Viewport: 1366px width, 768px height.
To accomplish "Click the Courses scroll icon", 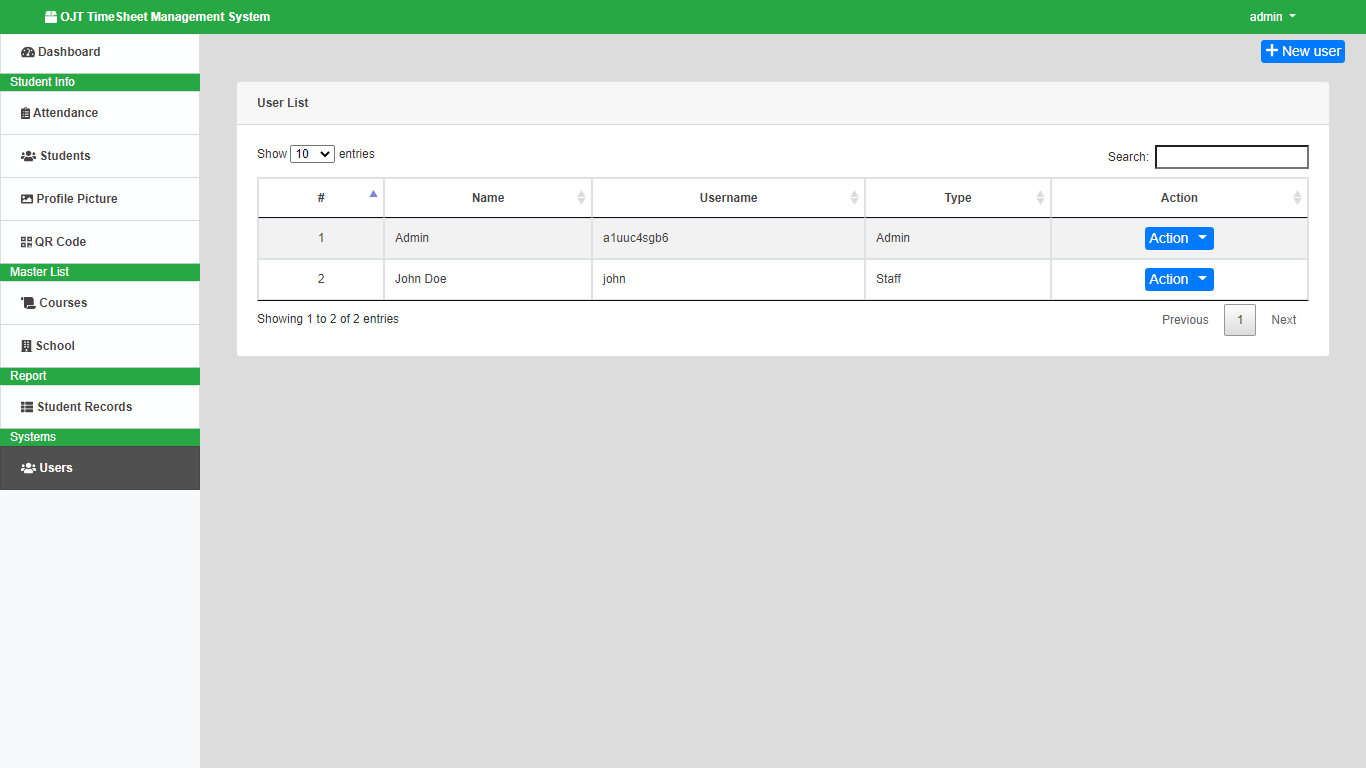I will tap(28, 303).
